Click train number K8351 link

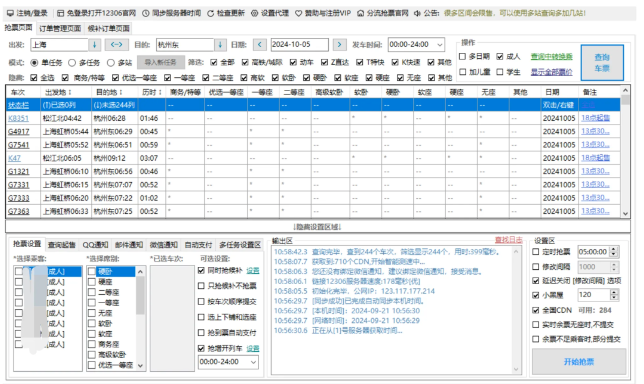point(18,118)
